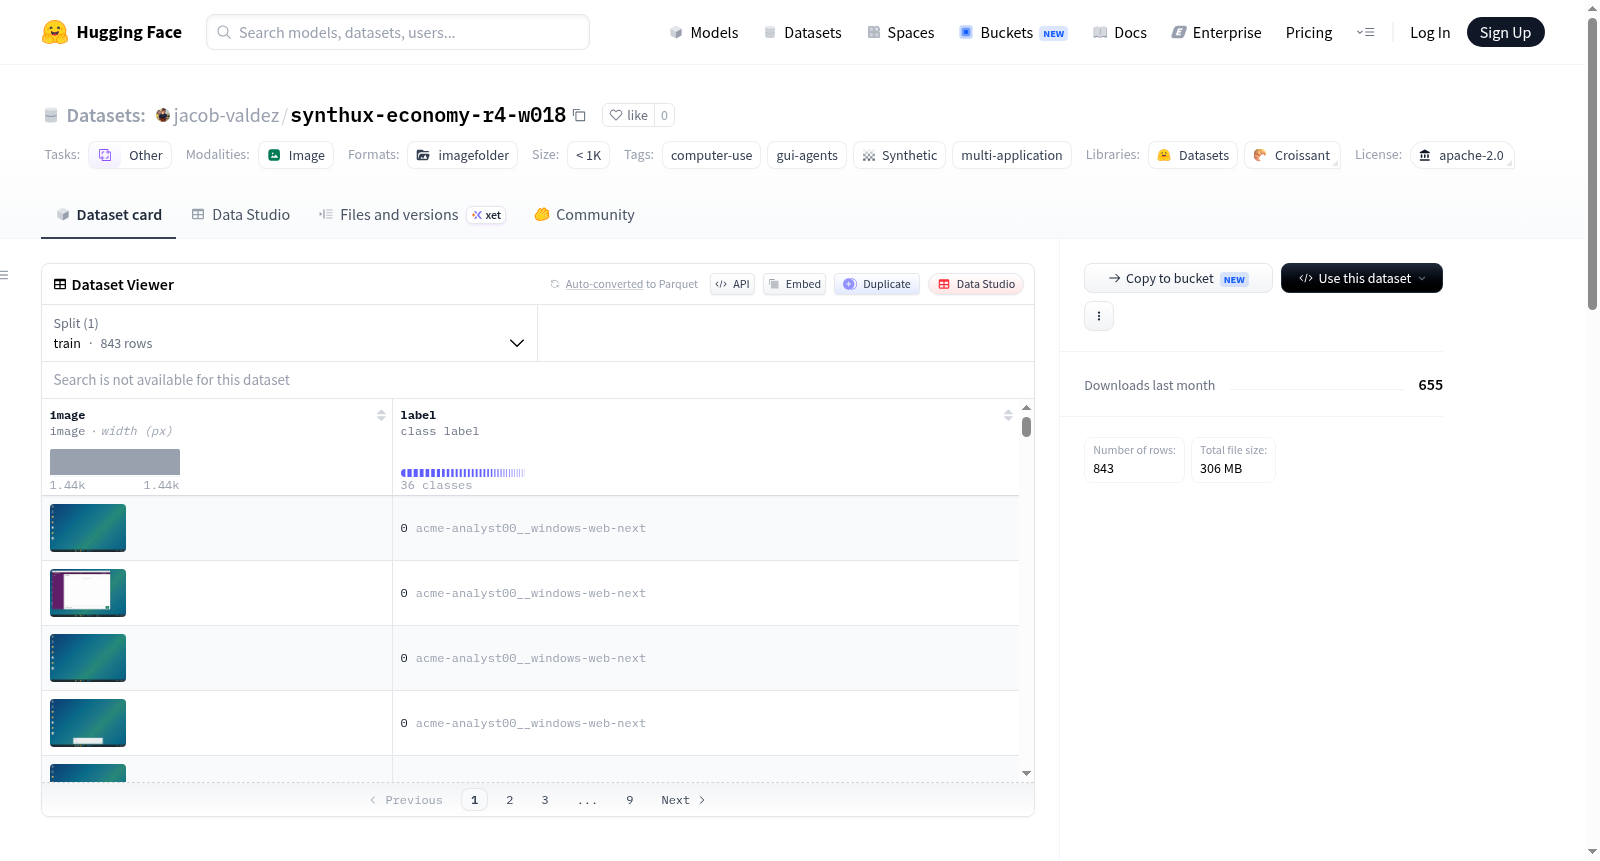Click the Sign Up button

point(1505,32)
